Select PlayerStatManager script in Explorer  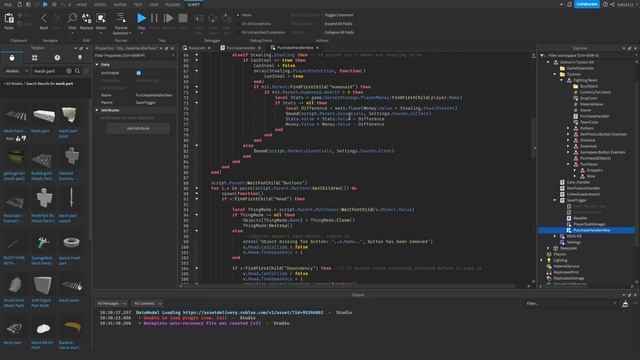589,224
